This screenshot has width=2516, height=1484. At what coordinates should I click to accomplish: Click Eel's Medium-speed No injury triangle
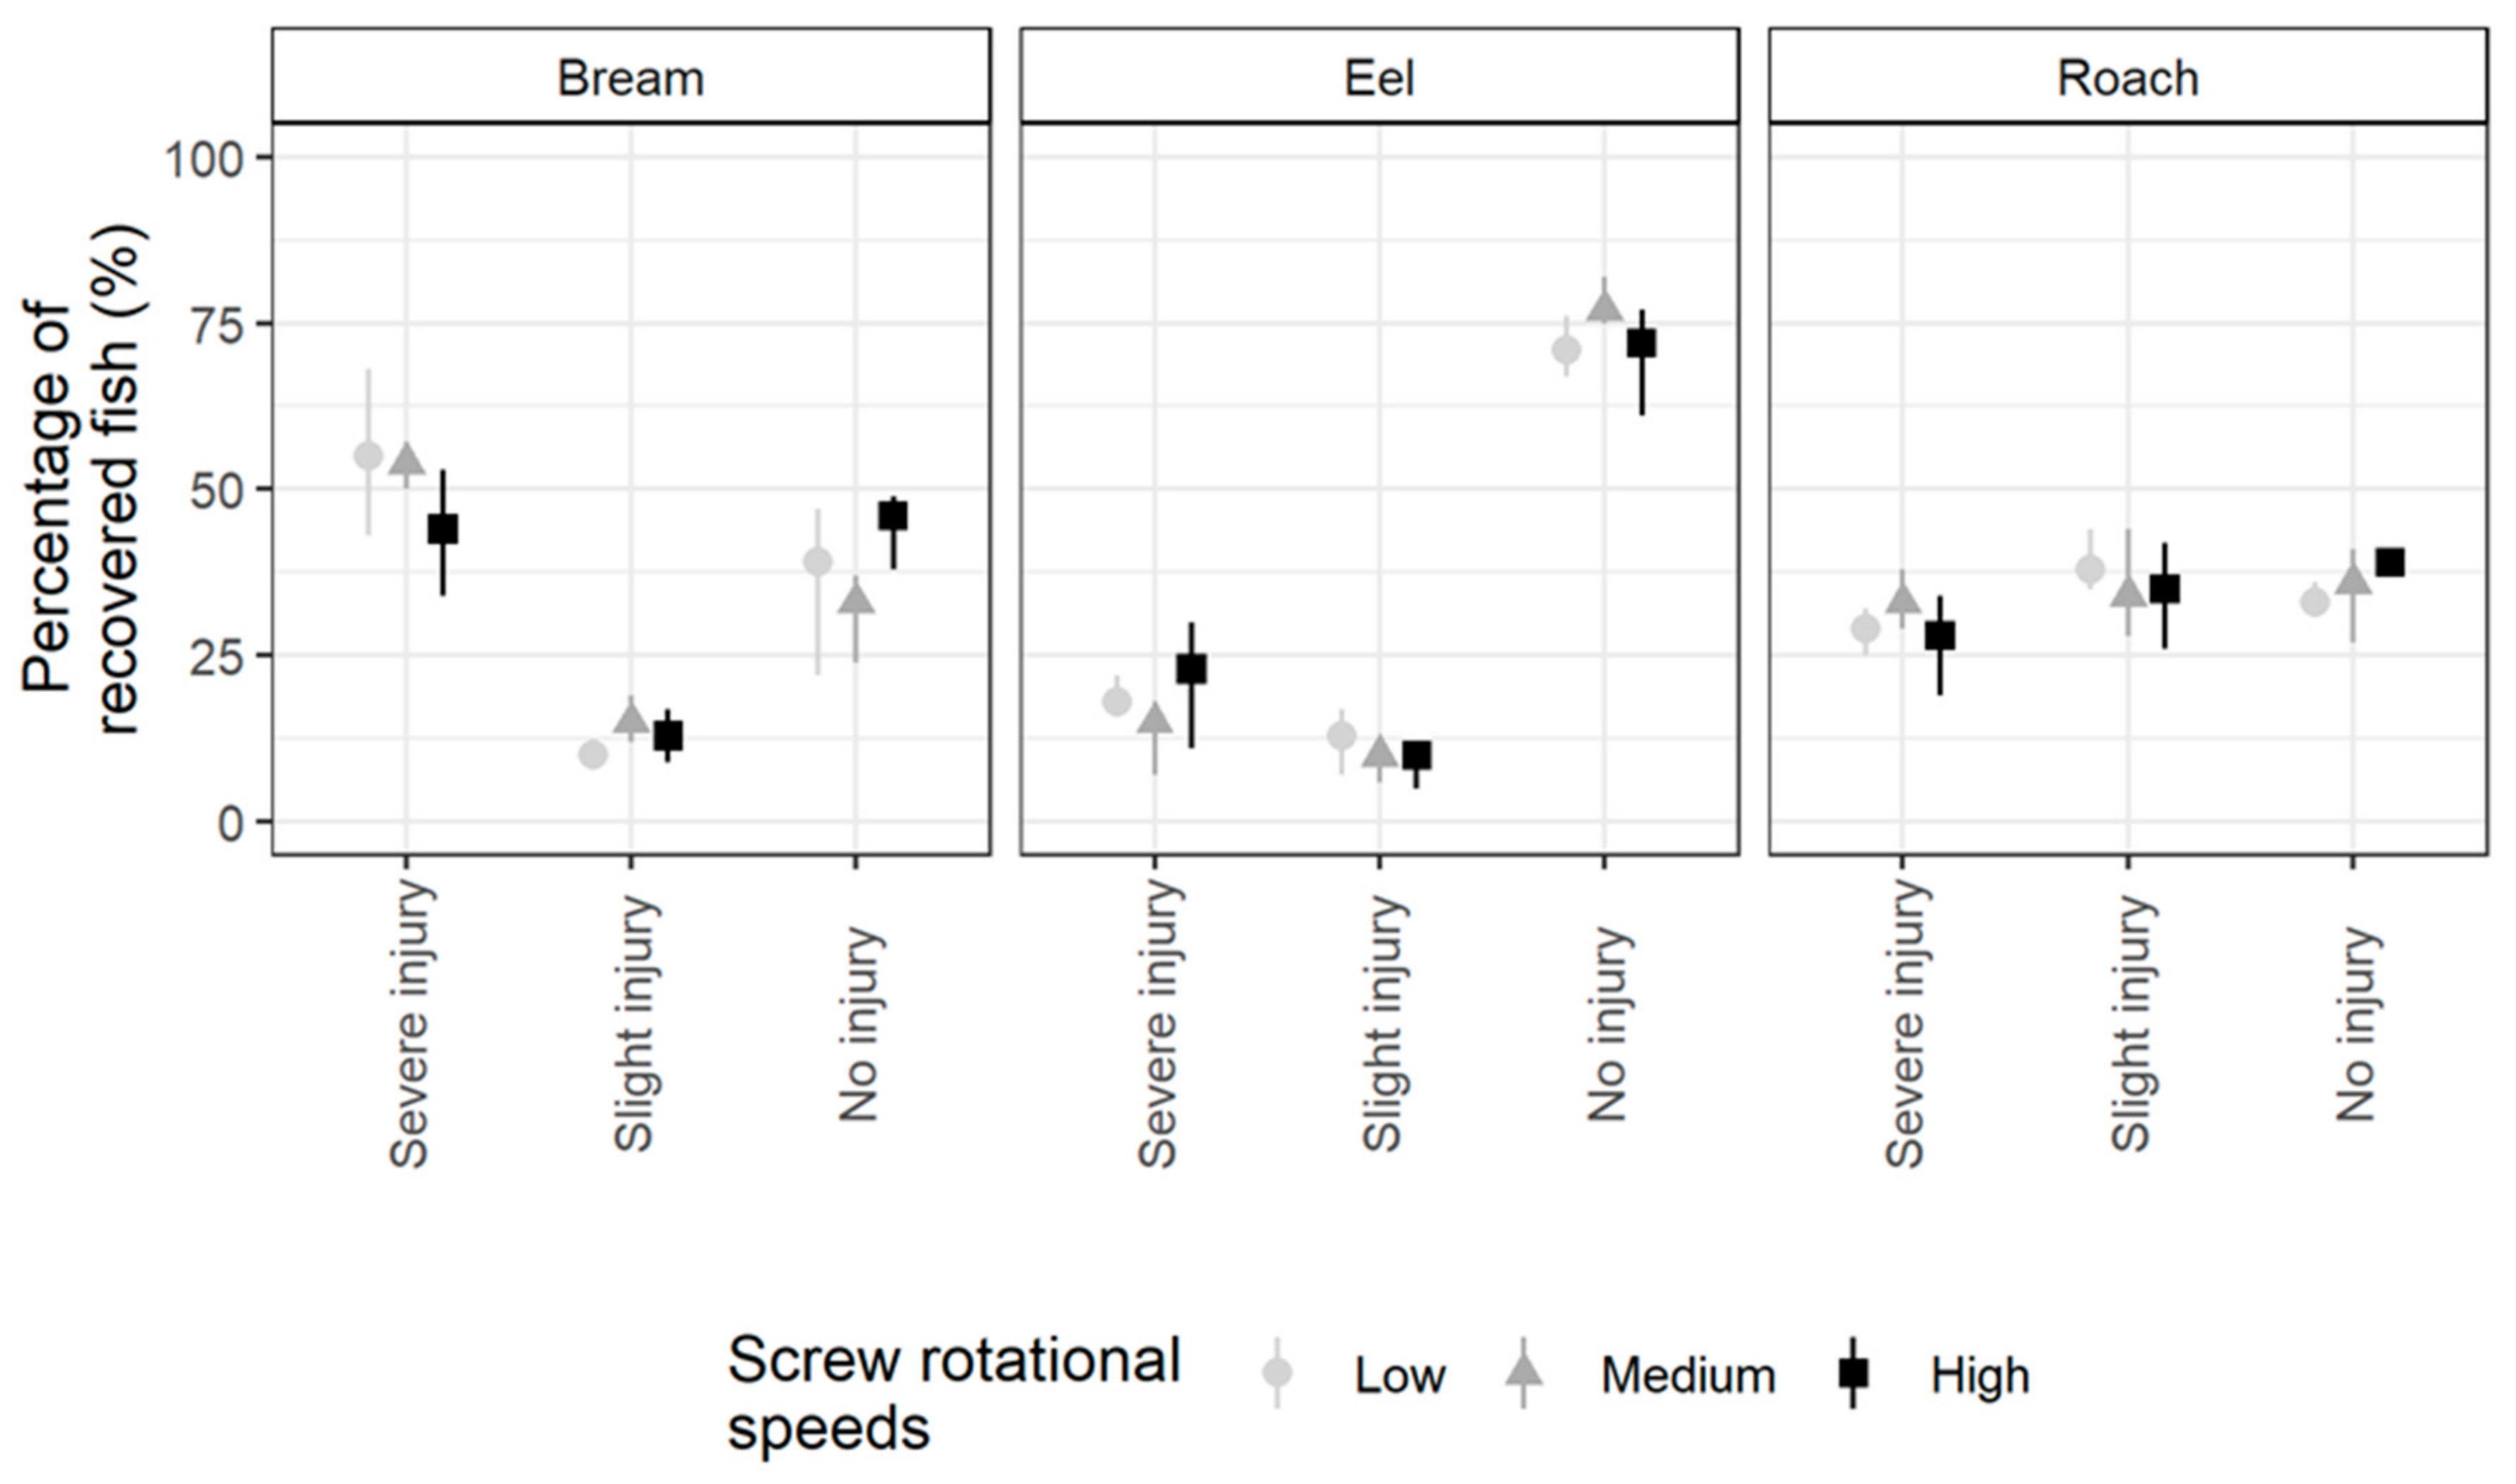[1605, 307]
